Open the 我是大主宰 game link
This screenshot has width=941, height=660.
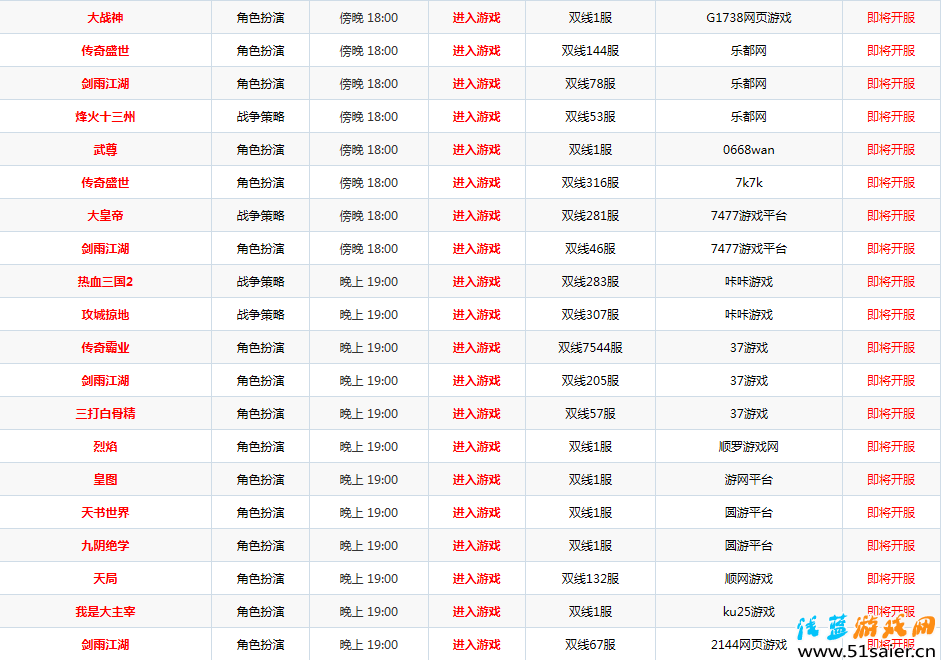(x=105, y=612)
